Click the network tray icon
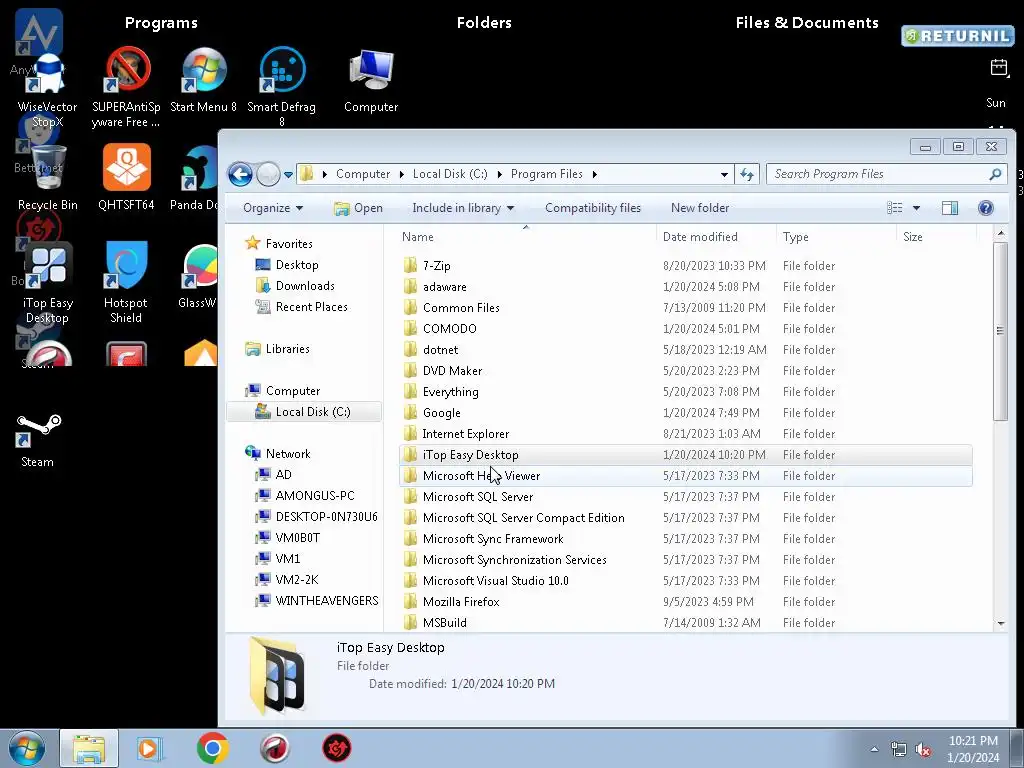Viewport: 1024px width, 768px height. [899, 750]
